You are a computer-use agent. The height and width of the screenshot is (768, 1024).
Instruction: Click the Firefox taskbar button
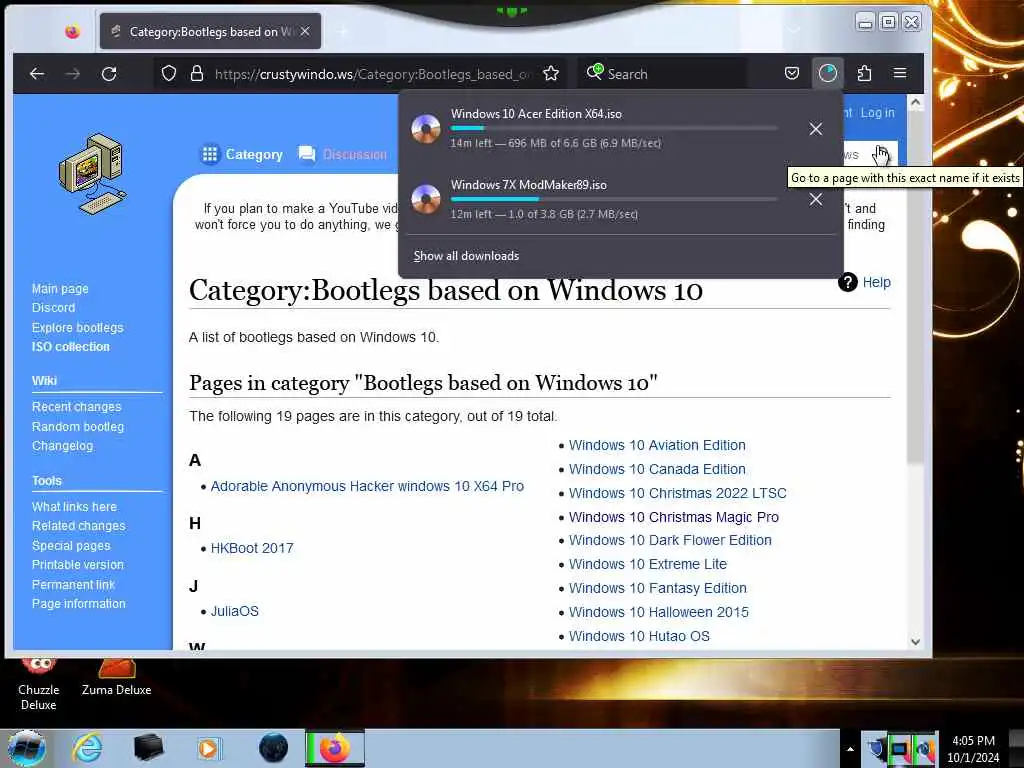pyautogui.click(x=334, y=748)
